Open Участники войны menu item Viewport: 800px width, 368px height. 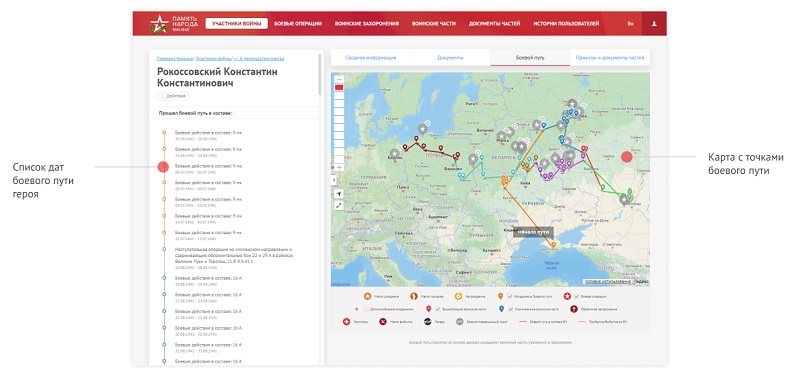click(237, 23)
